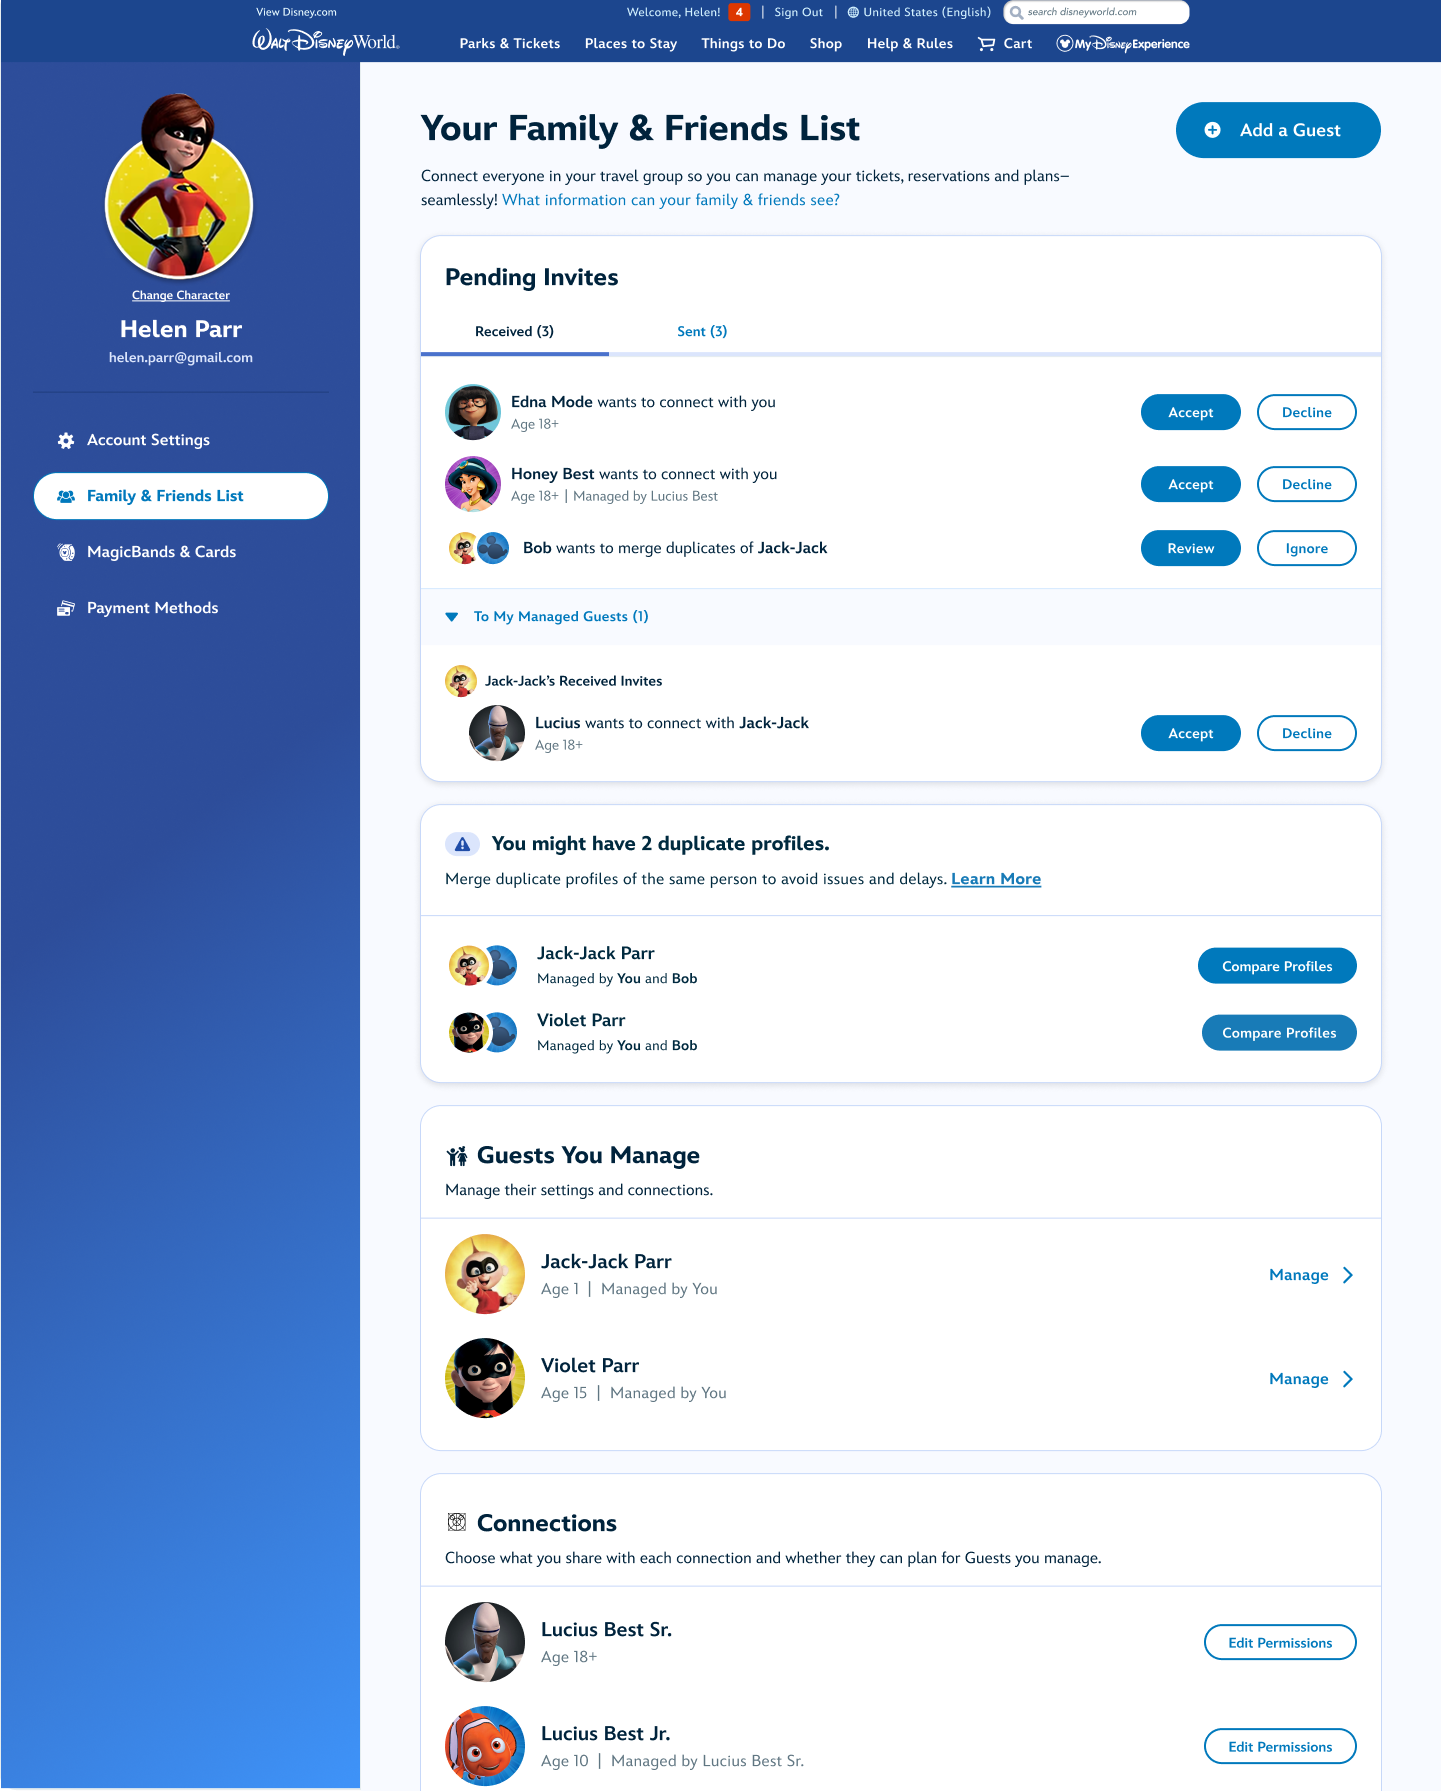Click the globe icon for United States language
This screenshot has height=1791, width=1441.
[853, 12]
